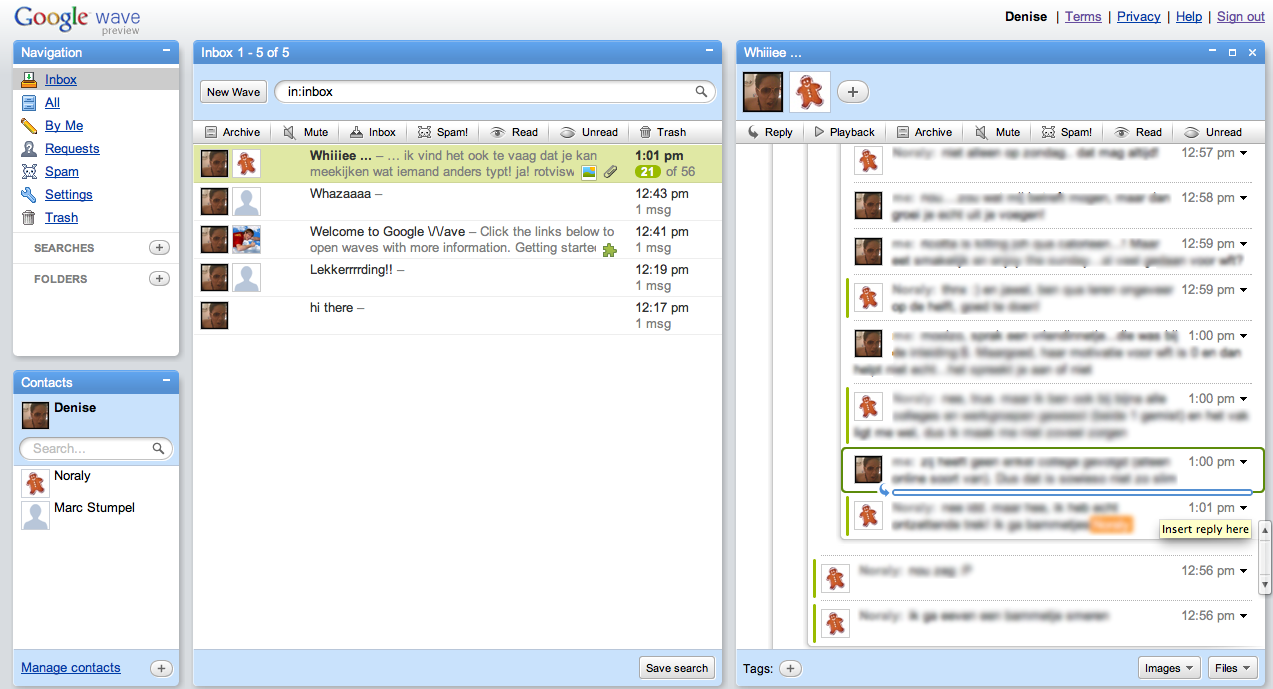1273x689 pixels.
Task: Move wave to Inbox via Inbox toolbar
Action: point(373,132)
